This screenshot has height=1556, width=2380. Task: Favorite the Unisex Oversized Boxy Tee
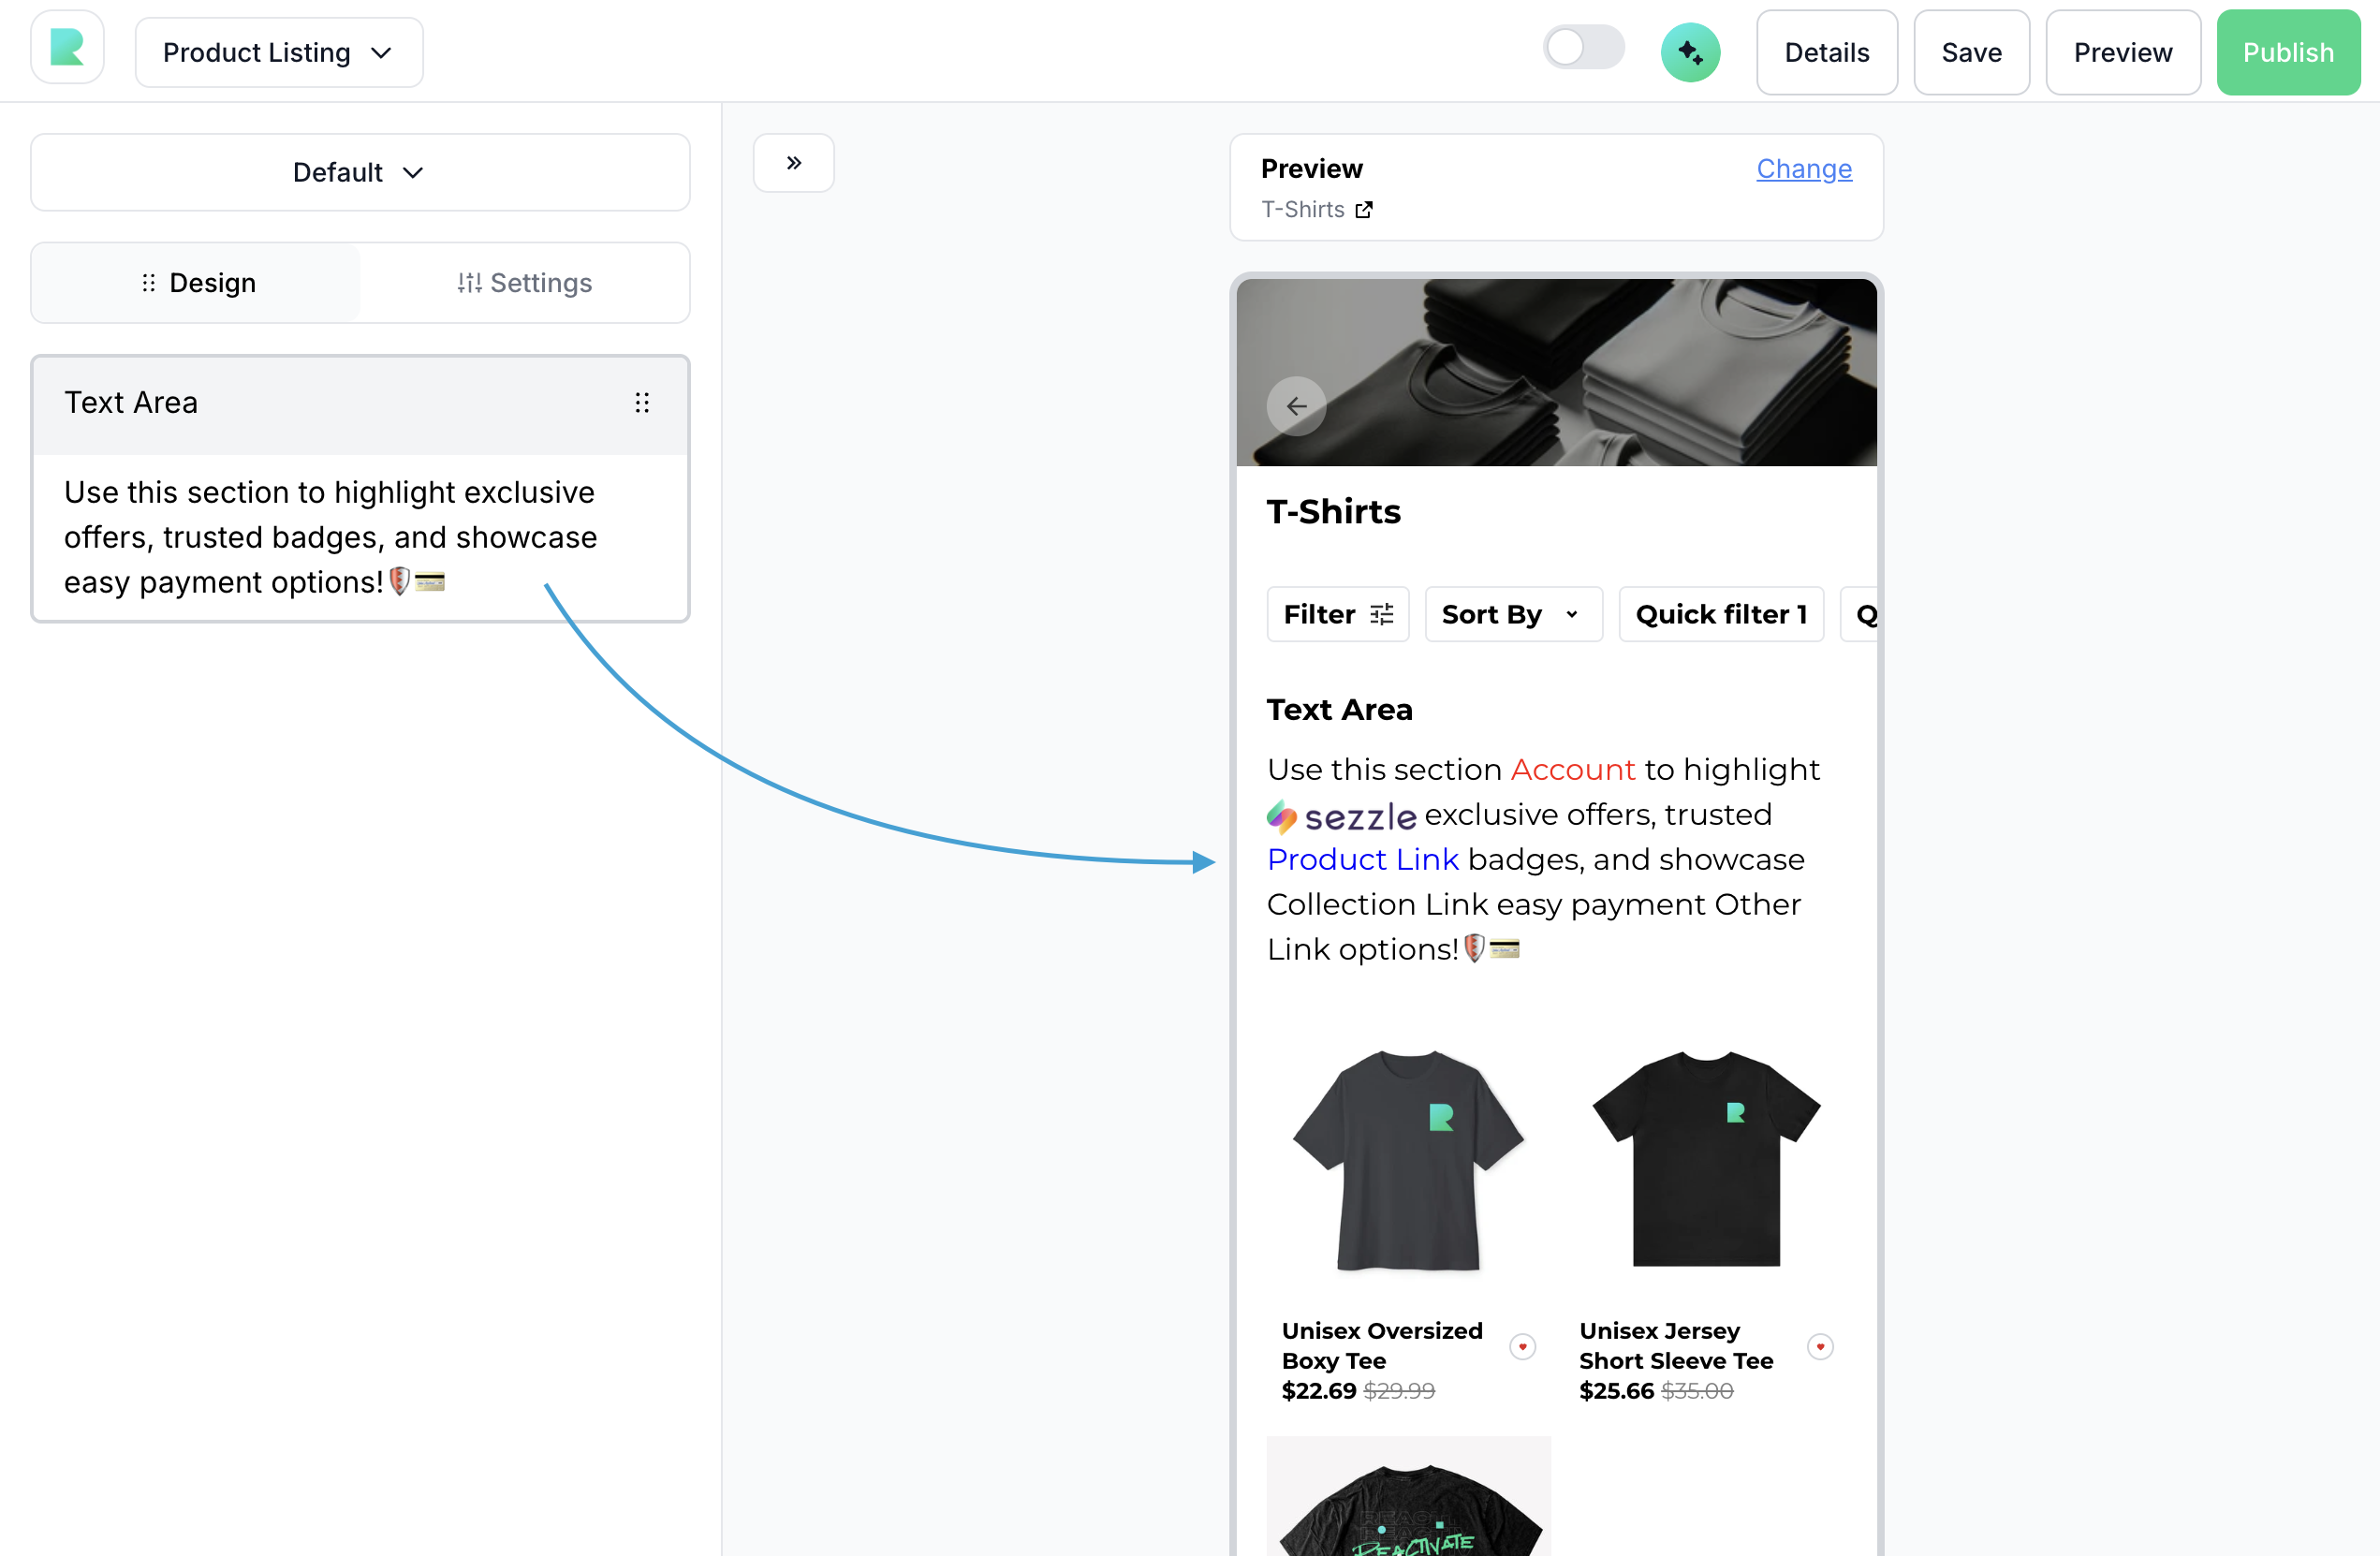(1522, 1346)
